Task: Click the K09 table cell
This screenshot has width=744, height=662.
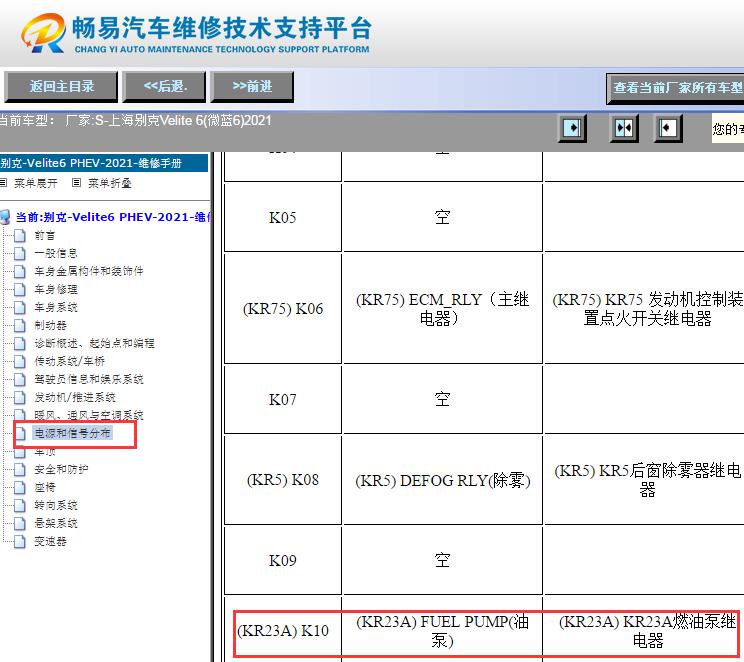Action: [283, 560]
